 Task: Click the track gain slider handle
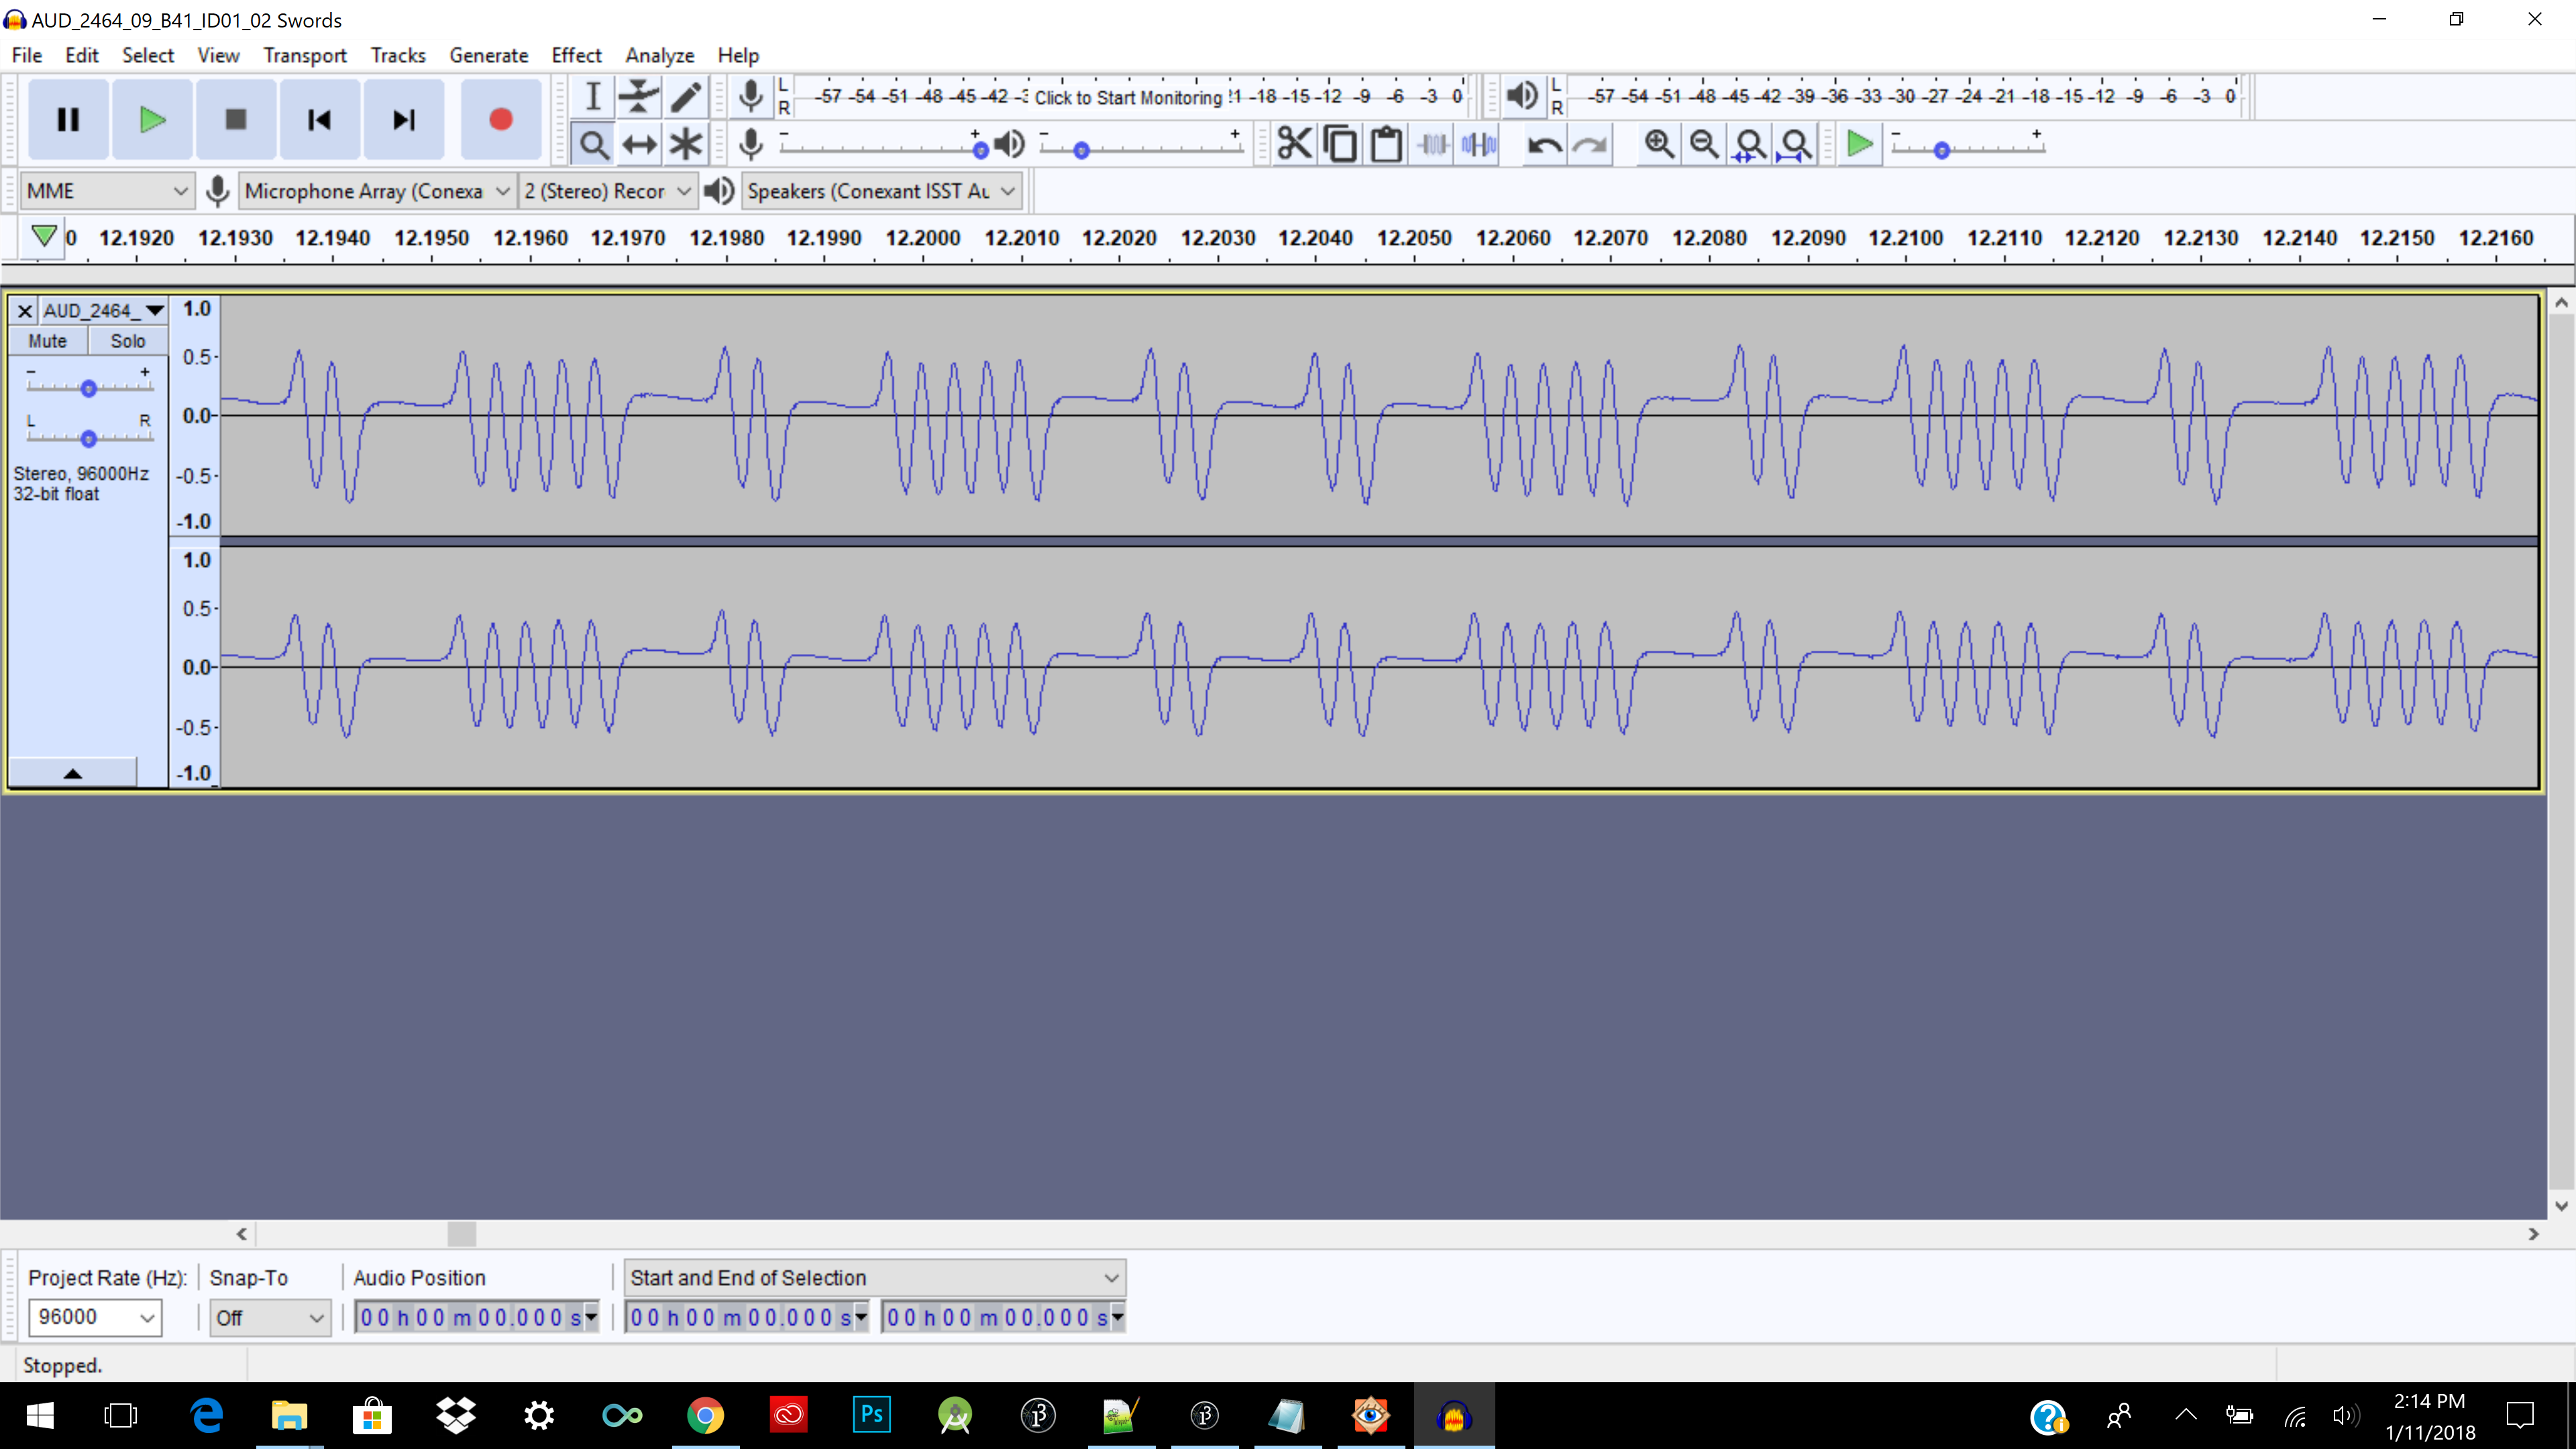pyautogui.click(x=88, y=388)
